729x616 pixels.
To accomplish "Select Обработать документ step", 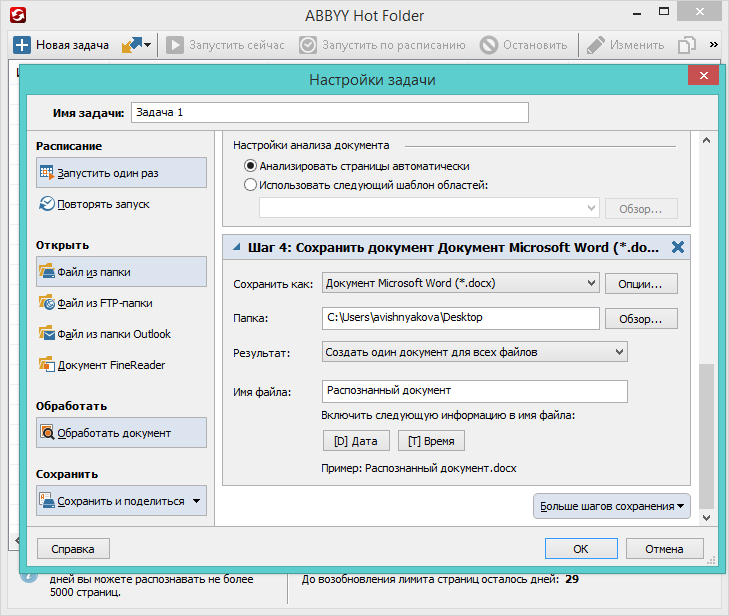I will [x=121, y=432].
